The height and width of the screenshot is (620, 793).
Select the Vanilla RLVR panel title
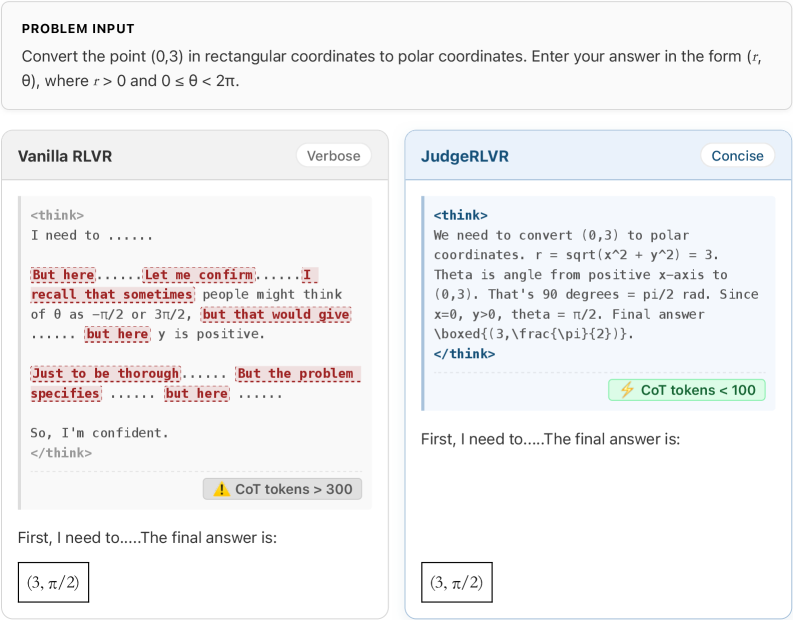pyautogui.click(x=65, y=156)
